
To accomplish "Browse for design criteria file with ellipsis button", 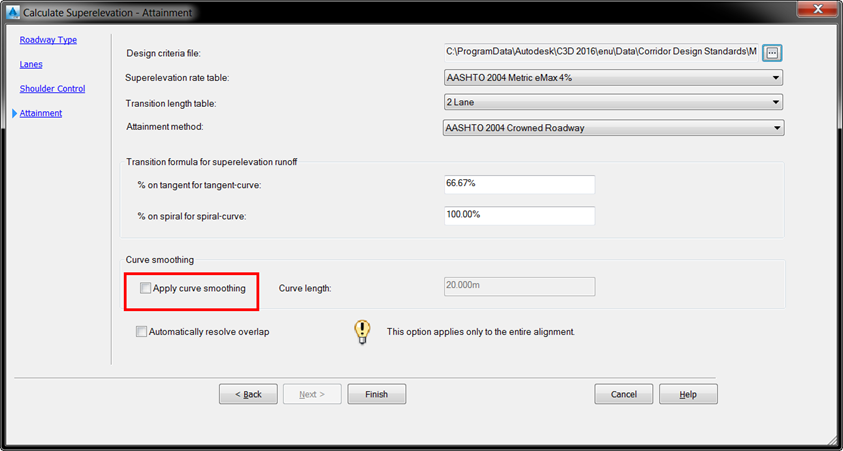I will [x=772, y=53].
